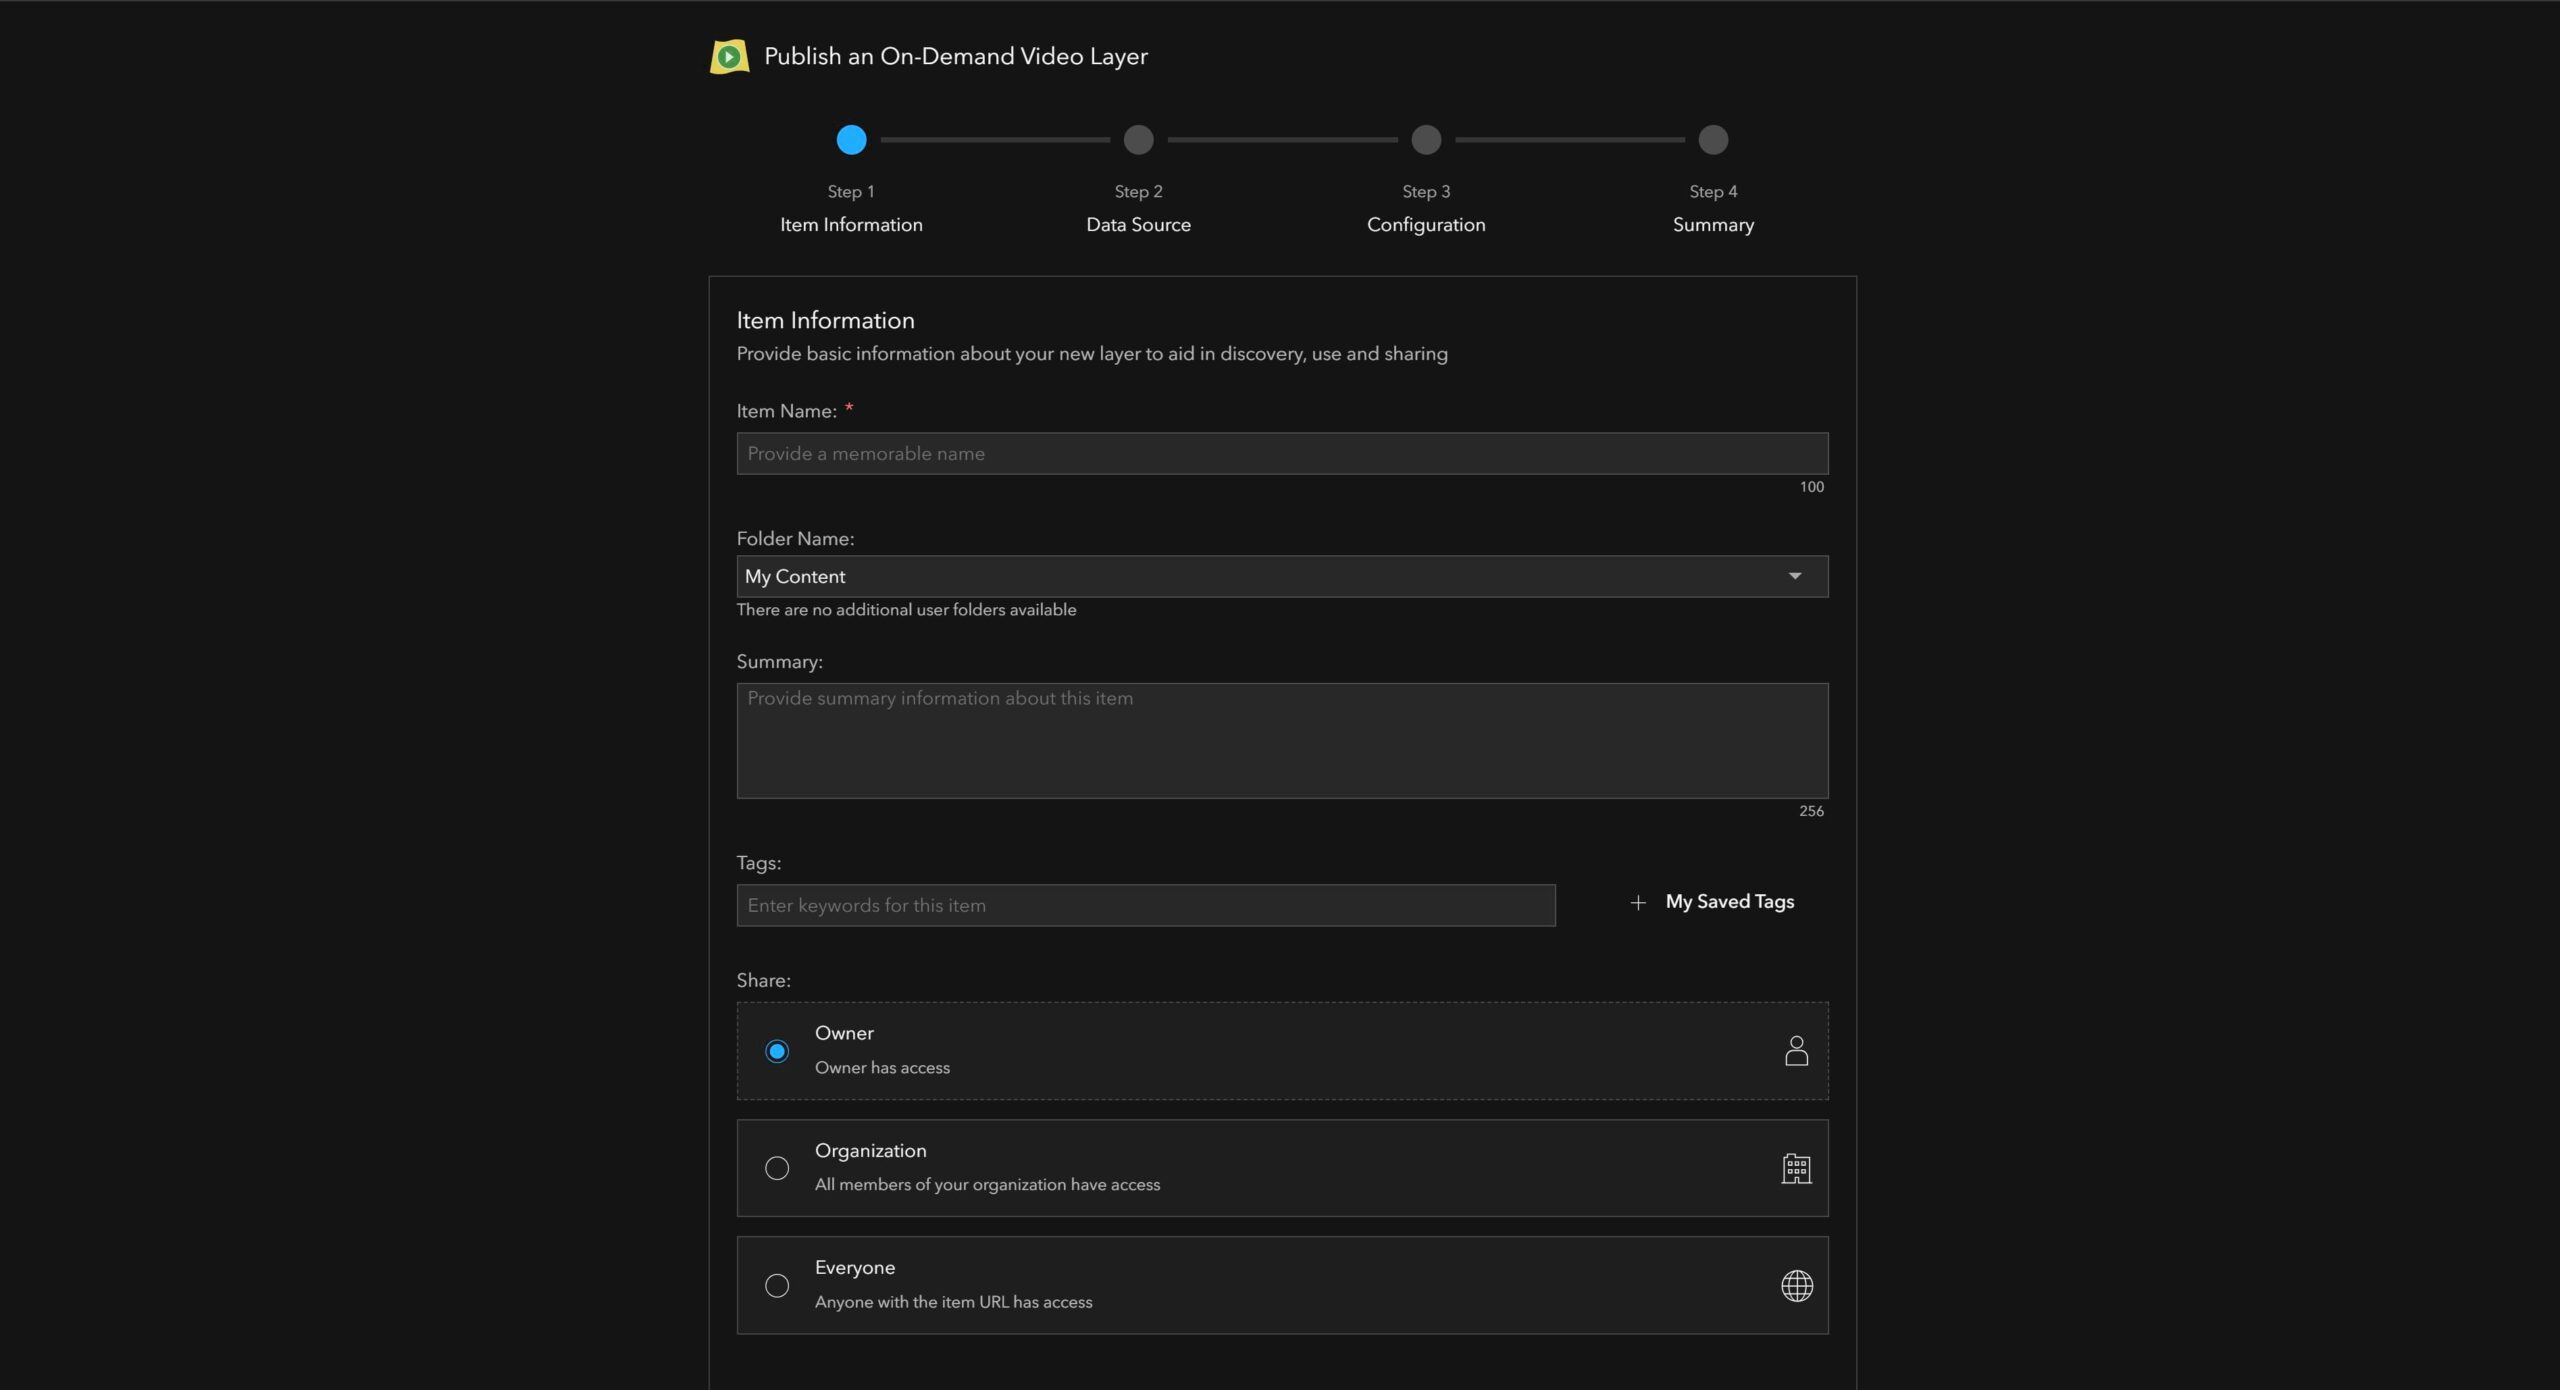Click the Organization building icon
The width and height of the screenshot is (2560, 1390).
coord(1796,1168)
